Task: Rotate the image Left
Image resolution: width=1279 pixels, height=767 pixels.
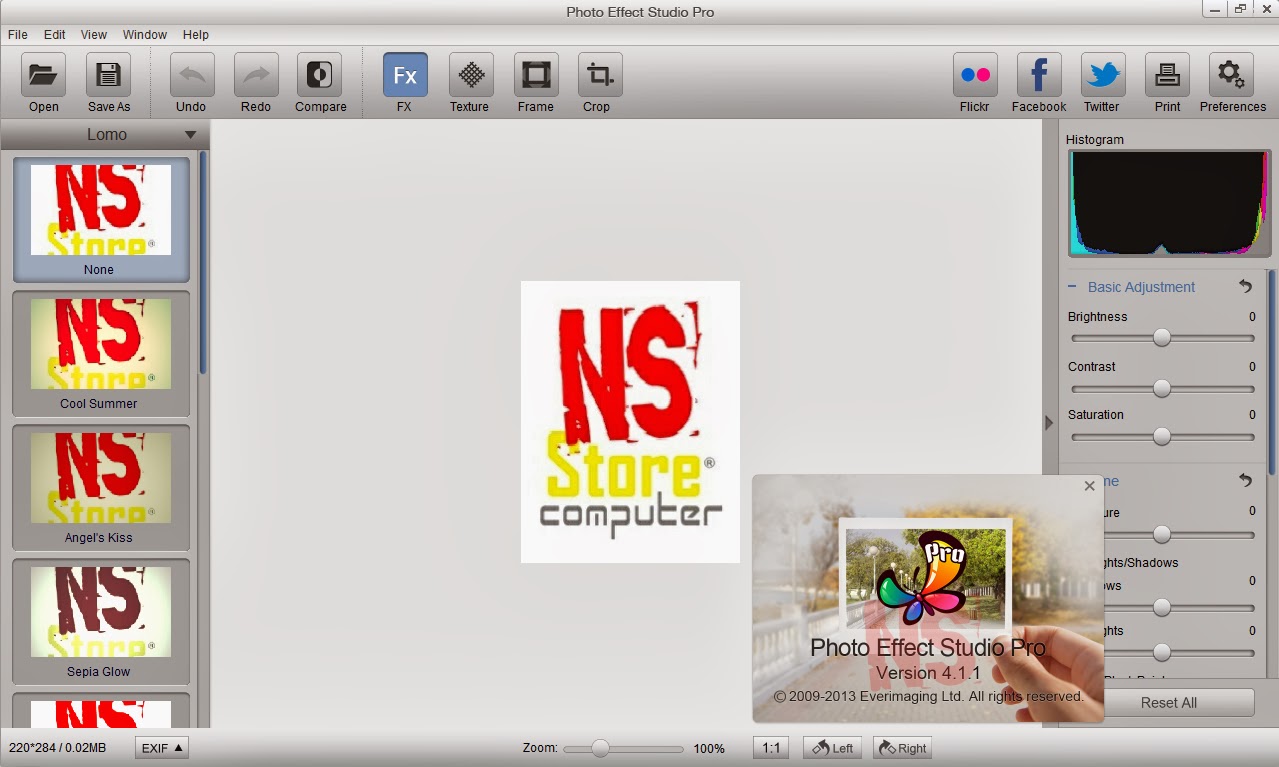Action: [x=833, y=748]
